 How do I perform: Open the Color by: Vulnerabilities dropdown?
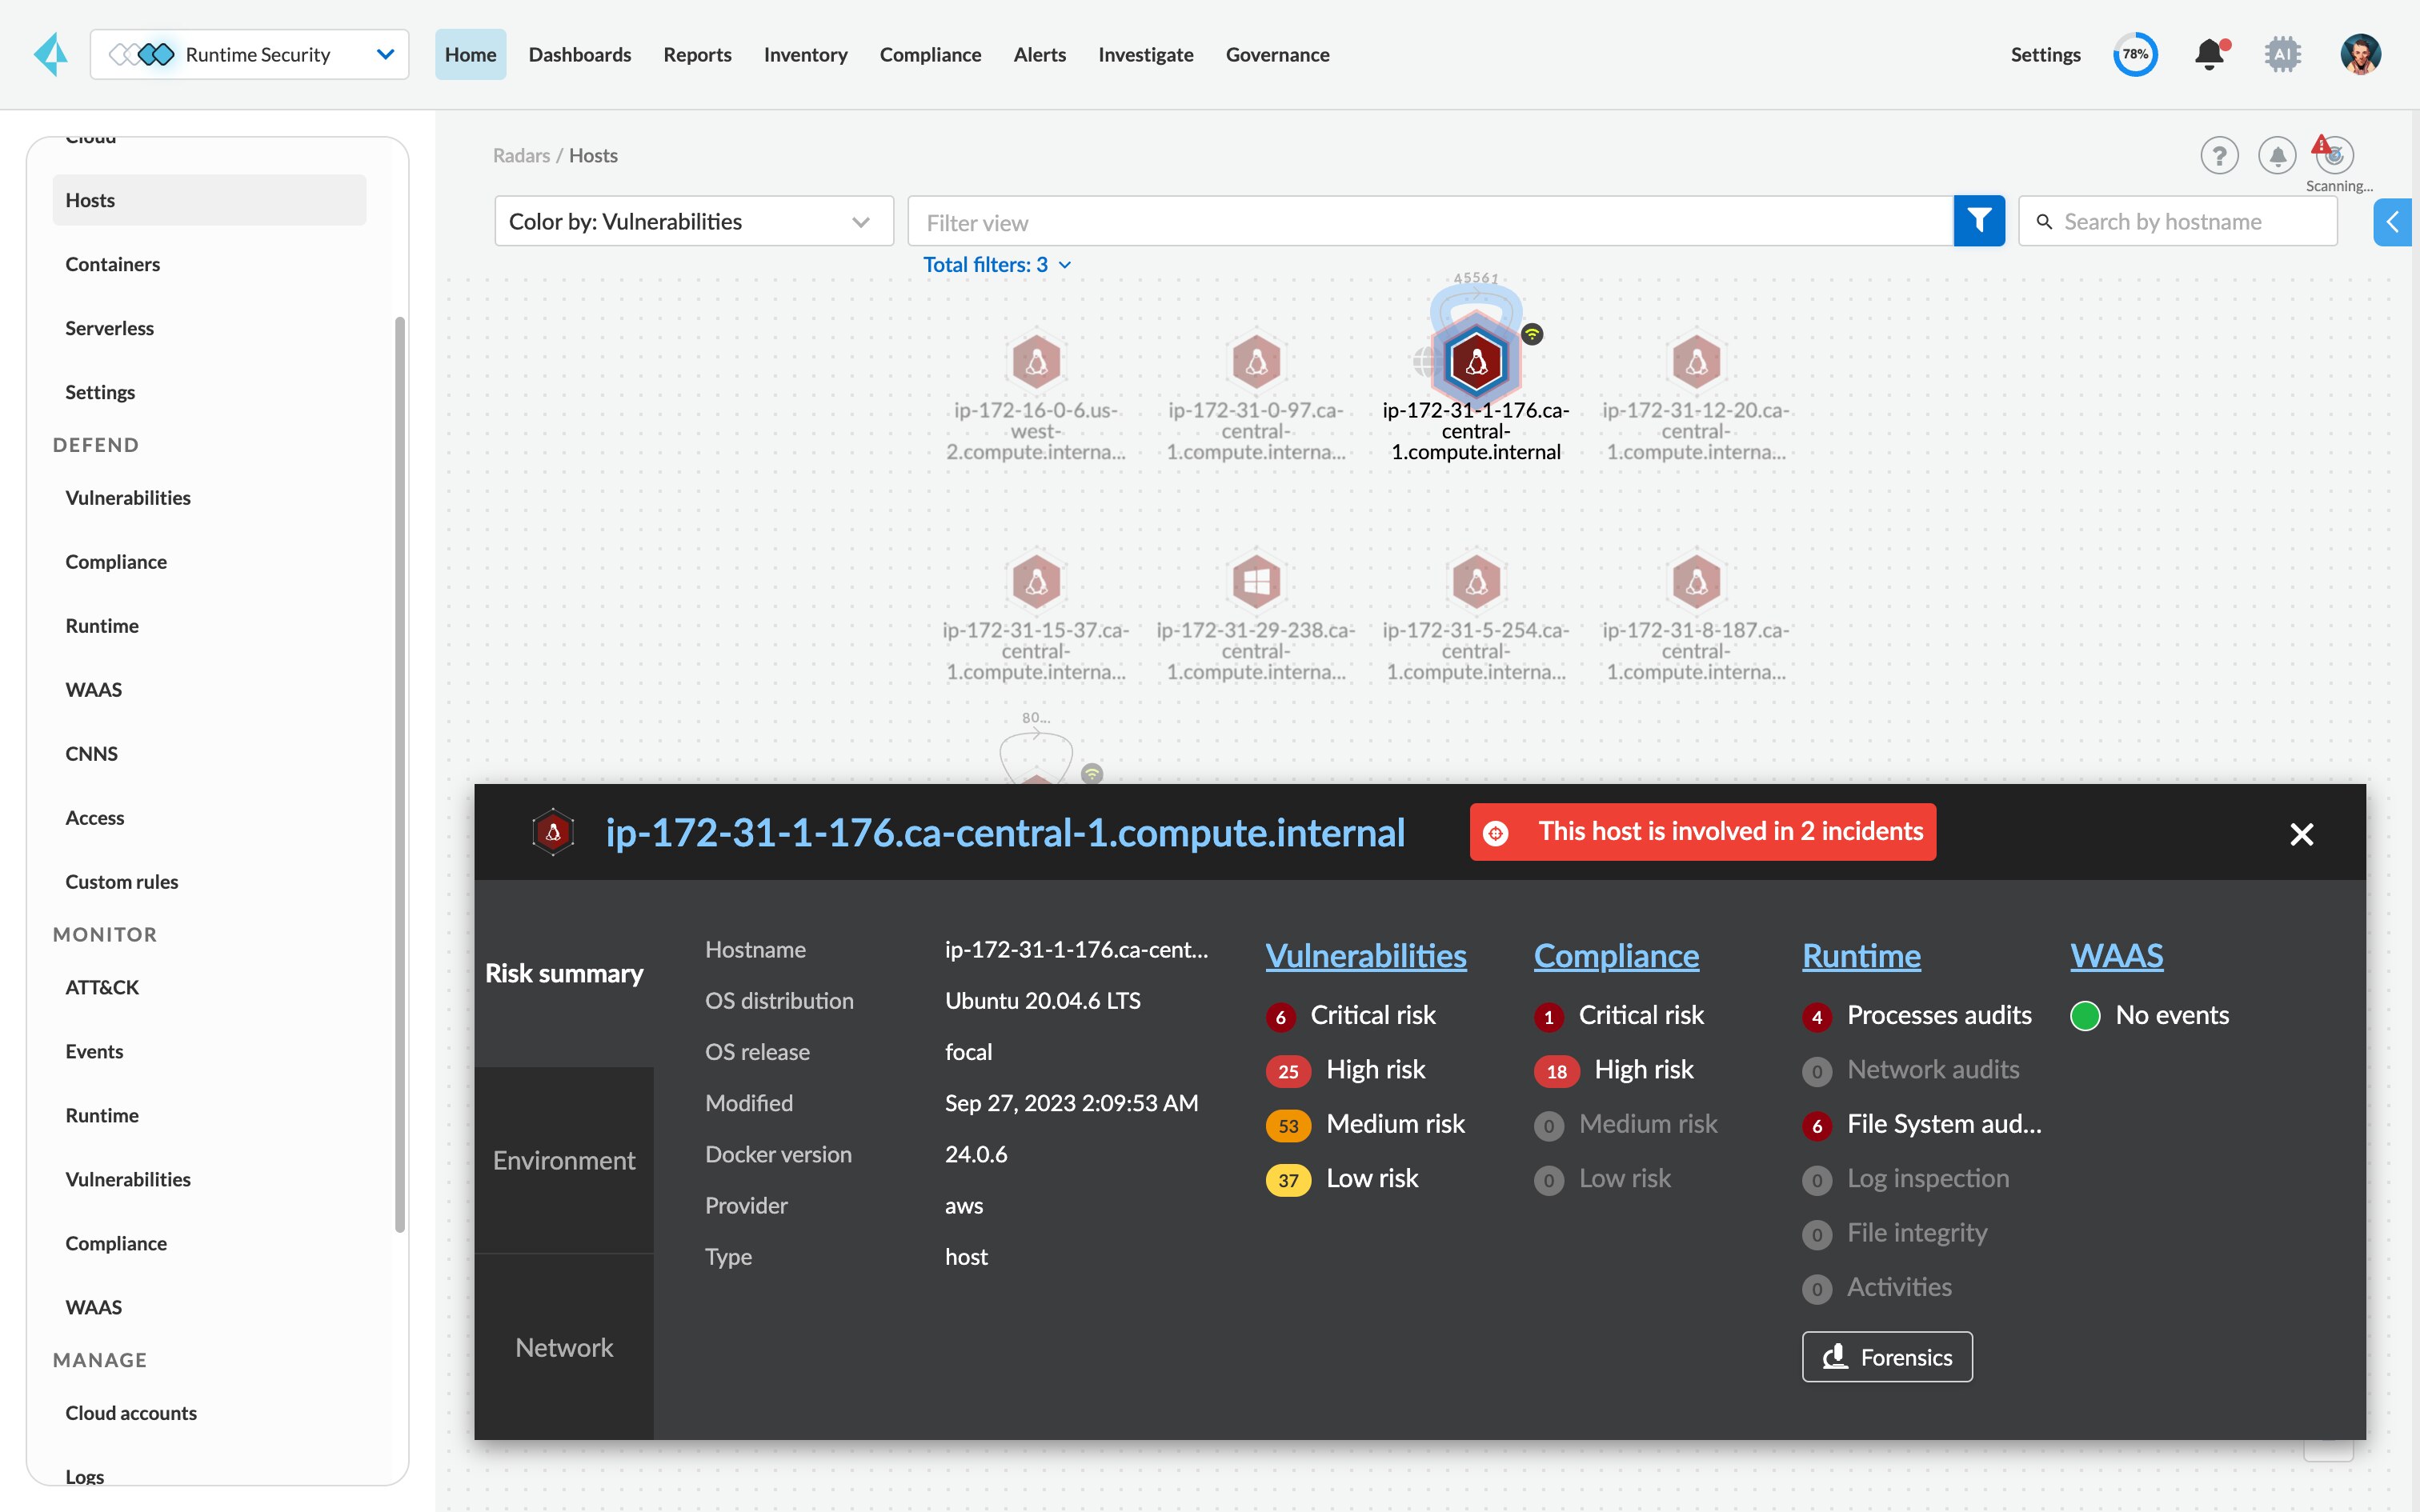pyautogui.click(x=693, y=221)
